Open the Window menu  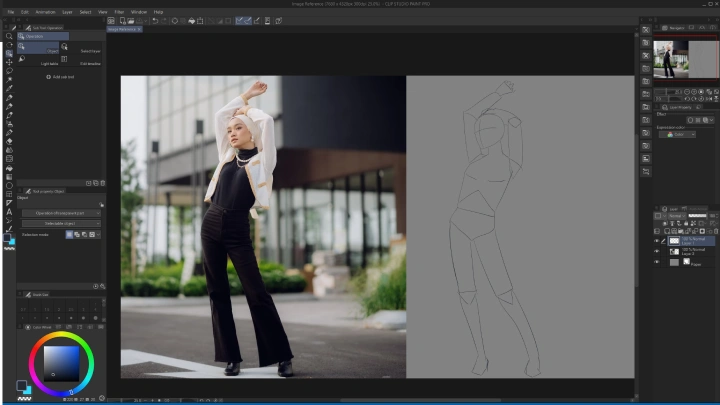(x=139, y=12)
